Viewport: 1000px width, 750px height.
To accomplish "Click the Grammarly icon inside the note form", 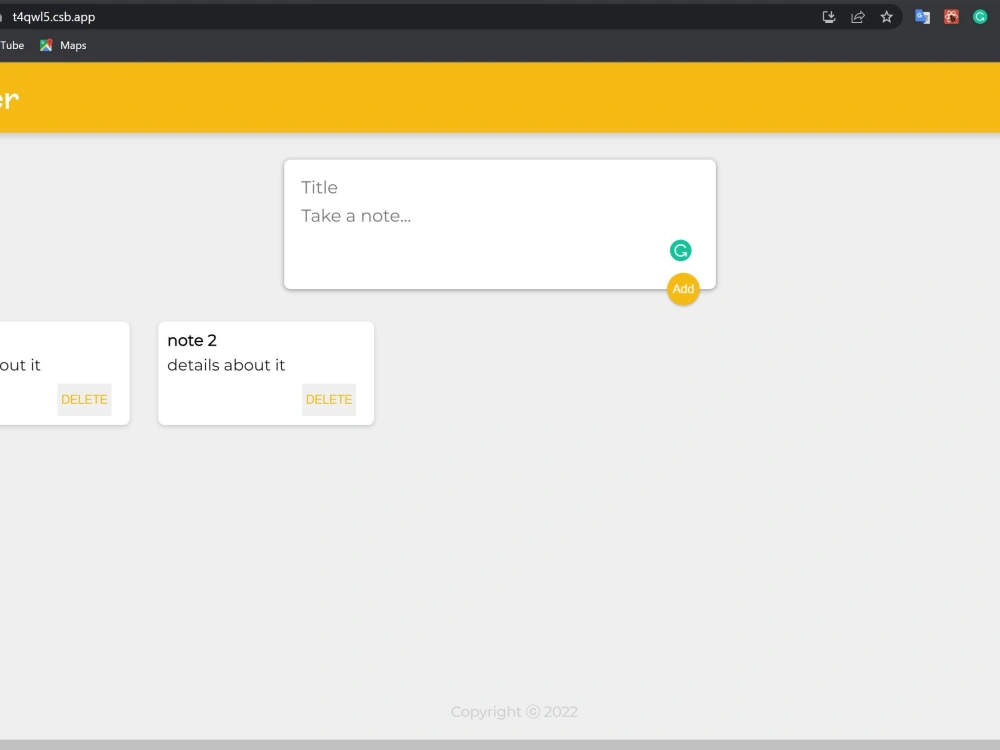I will 680,251.
